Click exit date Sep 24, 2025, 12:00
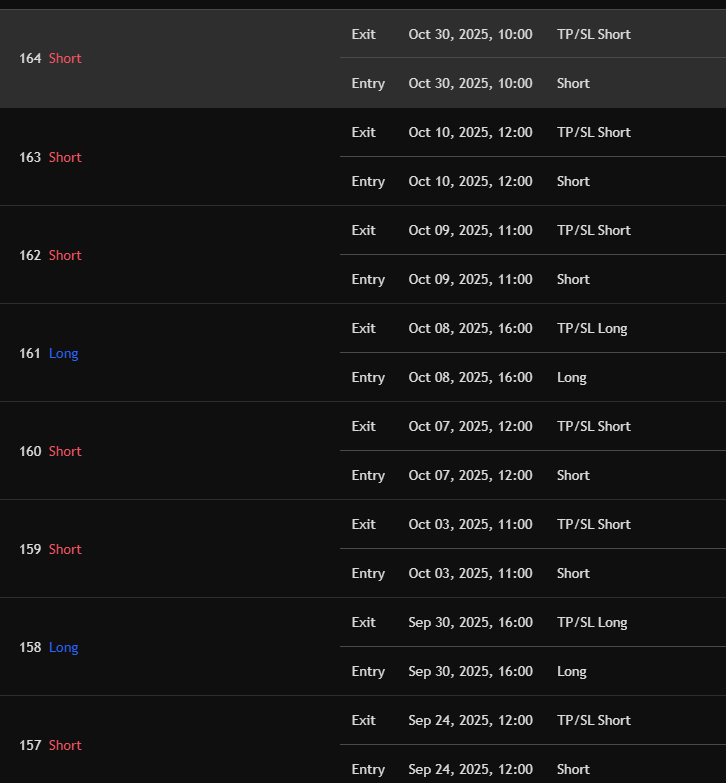Image resolution: width=726 pixels, height=783 pixels. point(470,720)
